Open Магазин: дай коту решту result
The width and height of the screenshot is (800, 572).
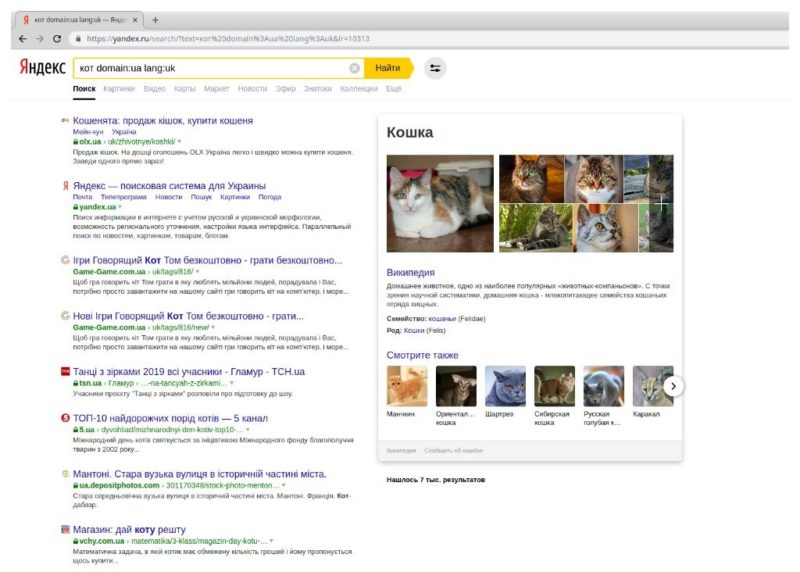click(x=130, y=529)
